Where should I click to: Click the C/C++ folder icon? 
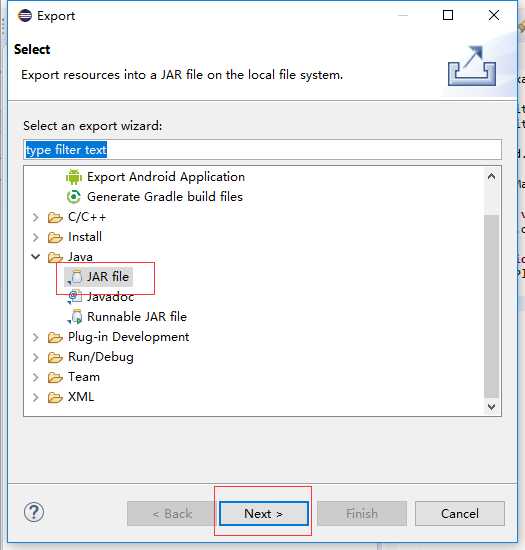tap(55, 217)
